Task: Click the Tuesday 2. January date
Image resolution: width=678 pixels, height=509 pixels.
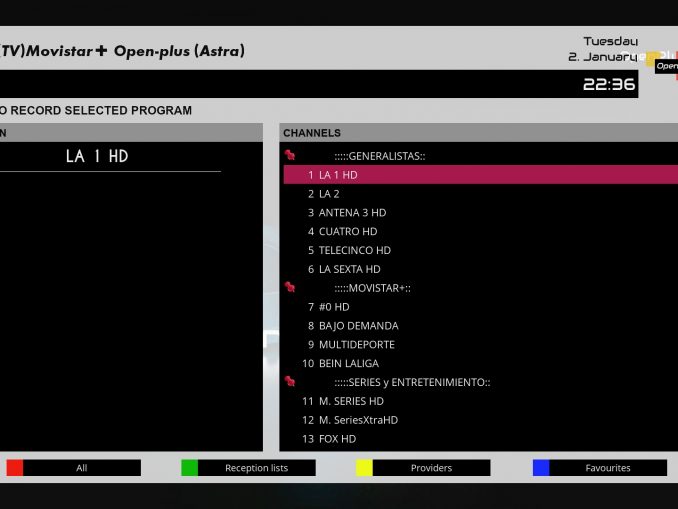Action: [603, 49]
